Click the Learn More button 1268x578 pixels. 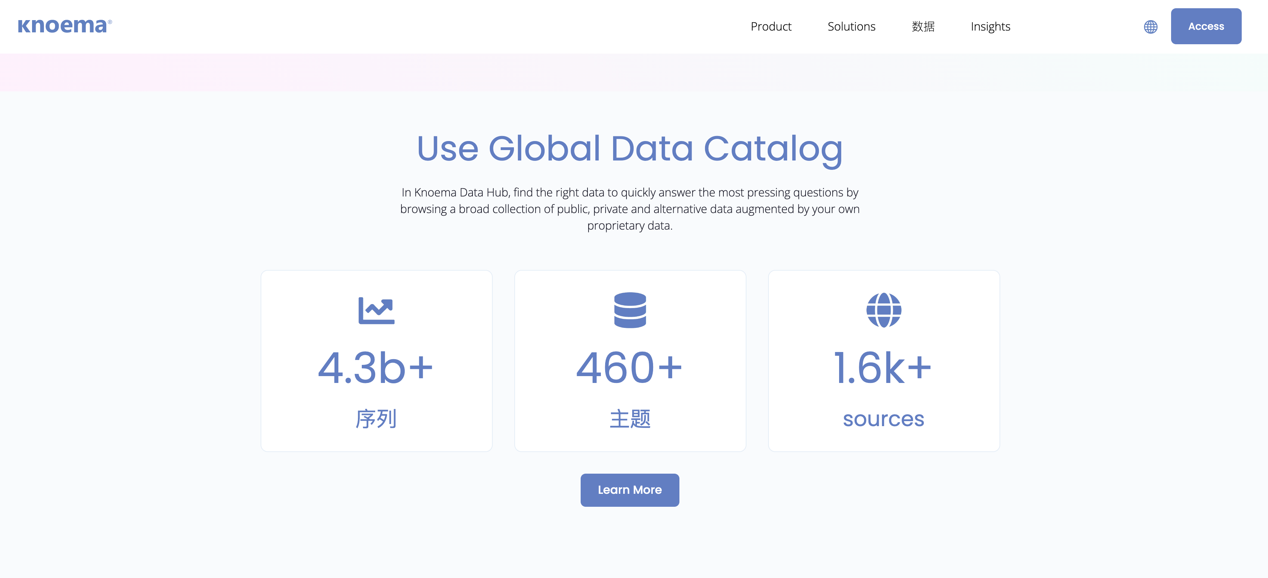(x=630, y=490)
